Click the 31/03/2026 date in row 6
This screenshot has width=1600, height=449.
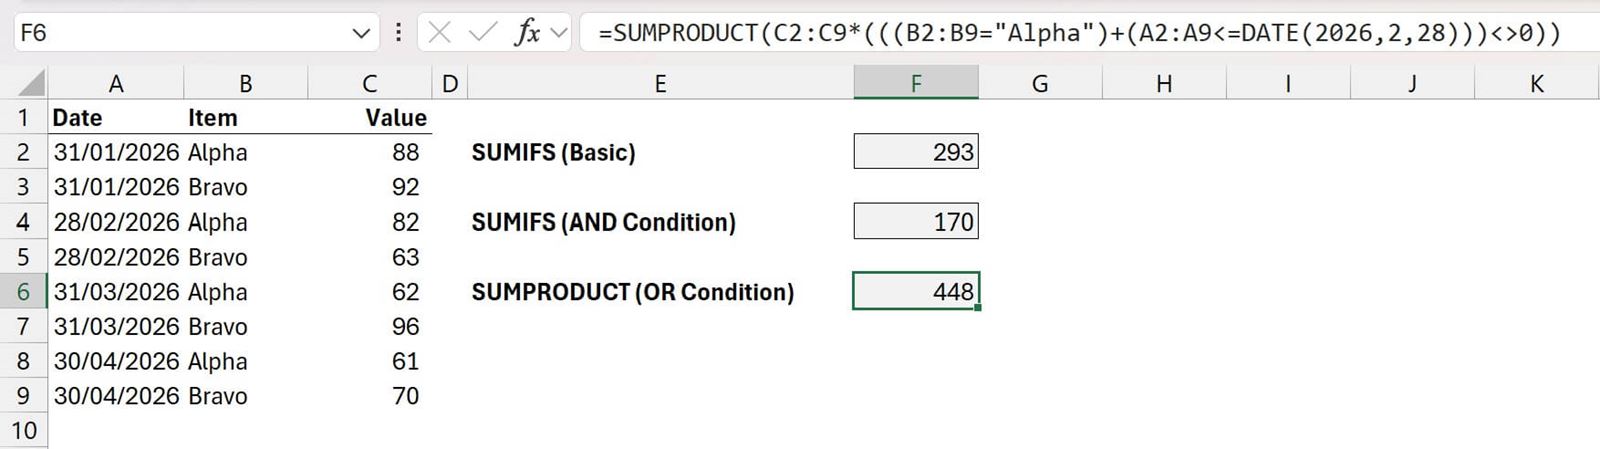coord(116,292)
